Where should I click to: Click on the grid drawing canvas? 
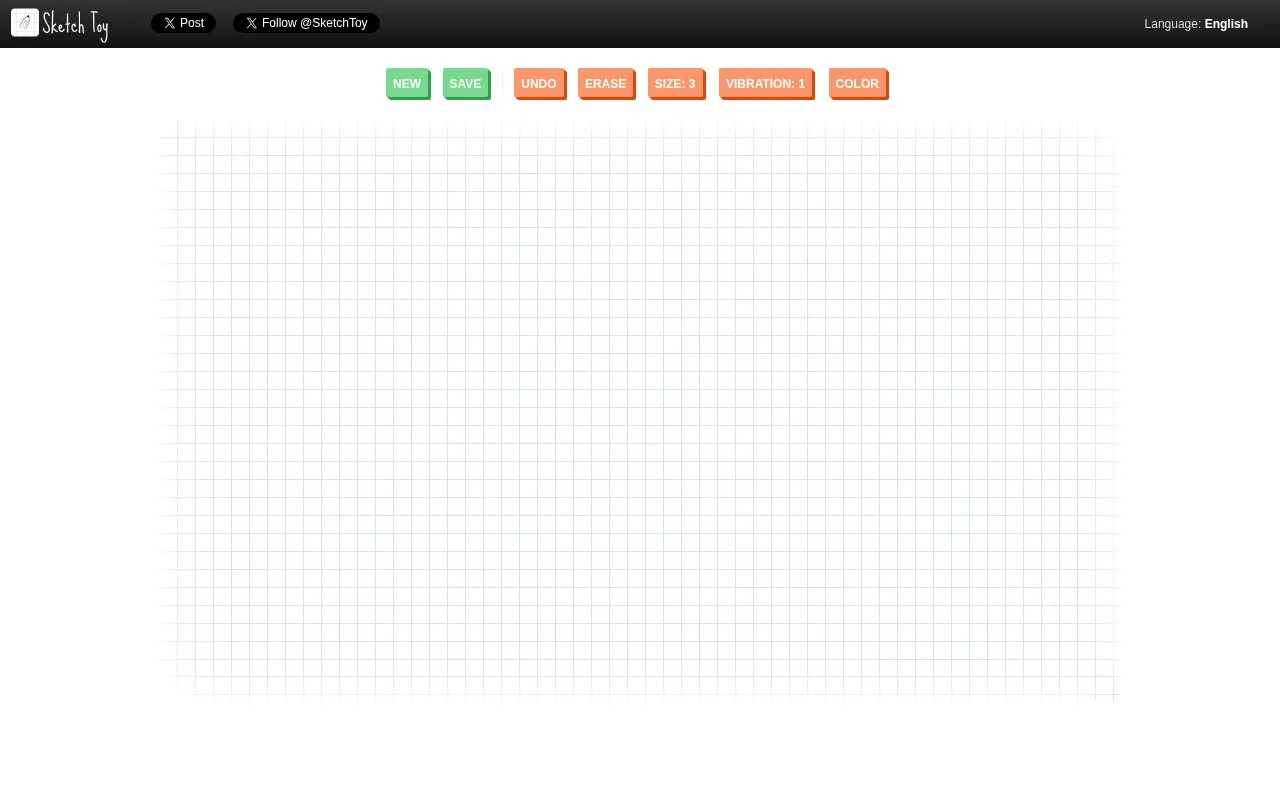(x=640, y=410)
